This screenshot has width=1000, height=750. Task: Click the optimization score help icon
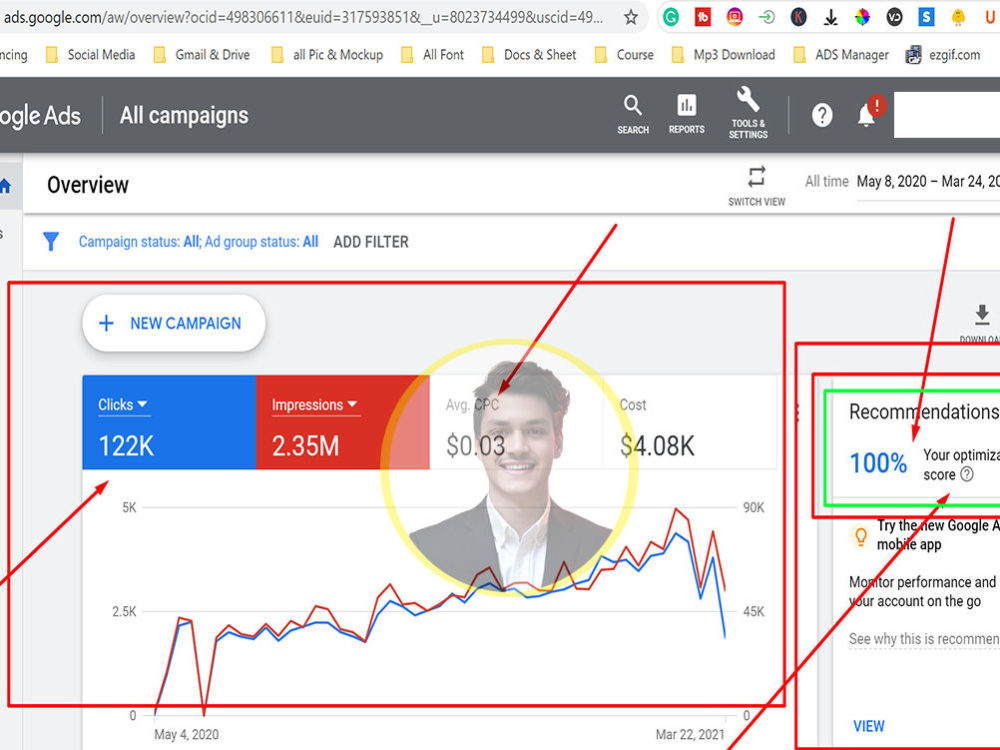[967, 474]
